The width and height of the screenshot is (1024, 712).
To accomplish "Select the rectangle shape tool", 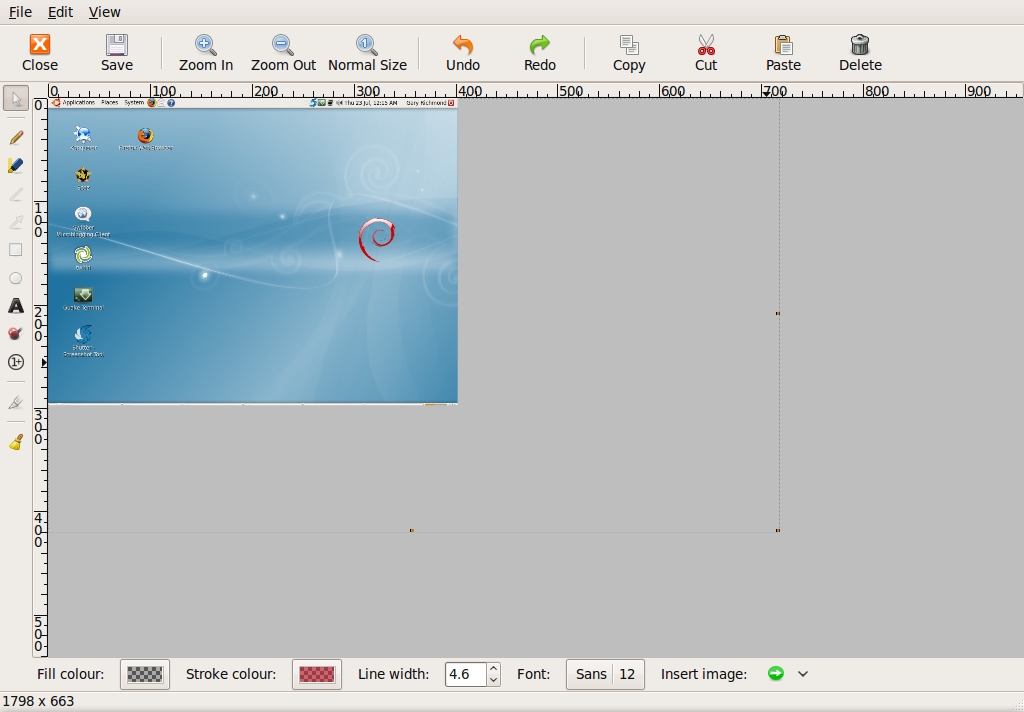I will [16, 250].
